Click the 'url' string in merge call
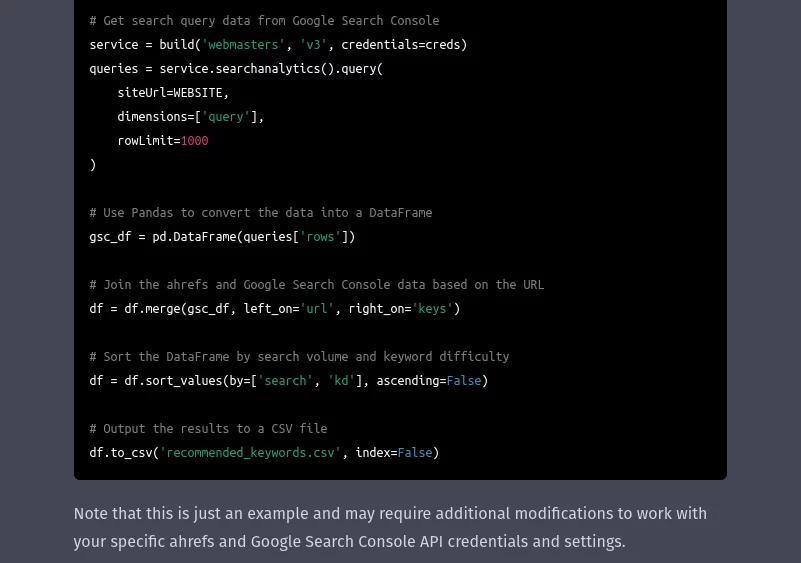Screen dimensions: 801x563 (316, 309)
